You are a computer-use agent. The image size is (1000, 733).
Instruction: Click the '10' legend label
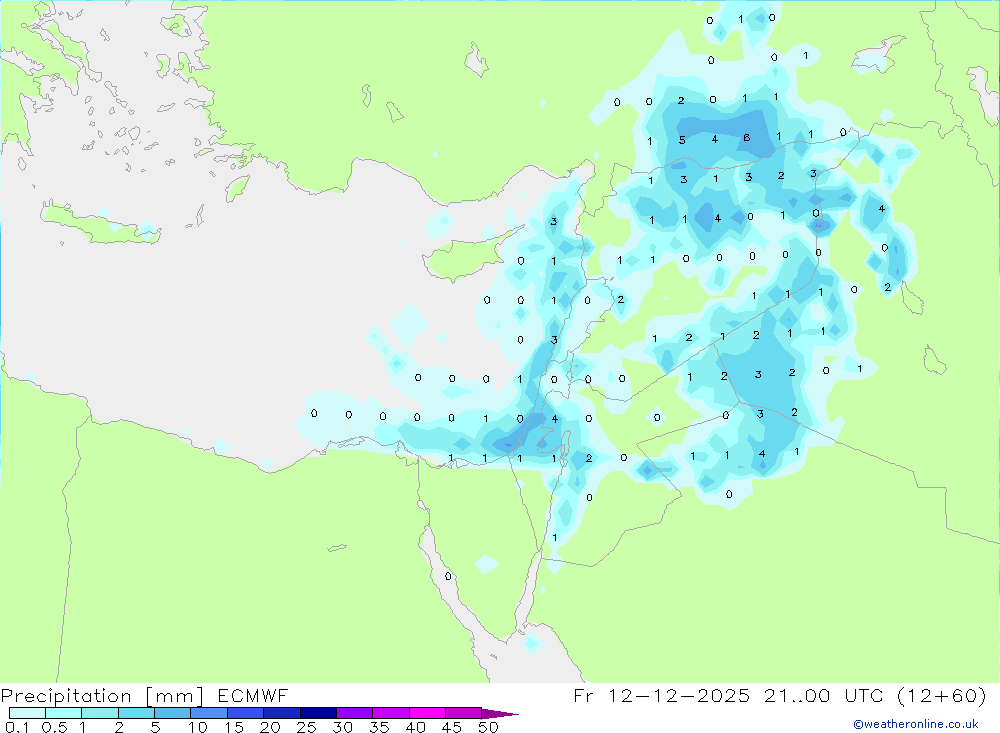[x=198, y=727]
